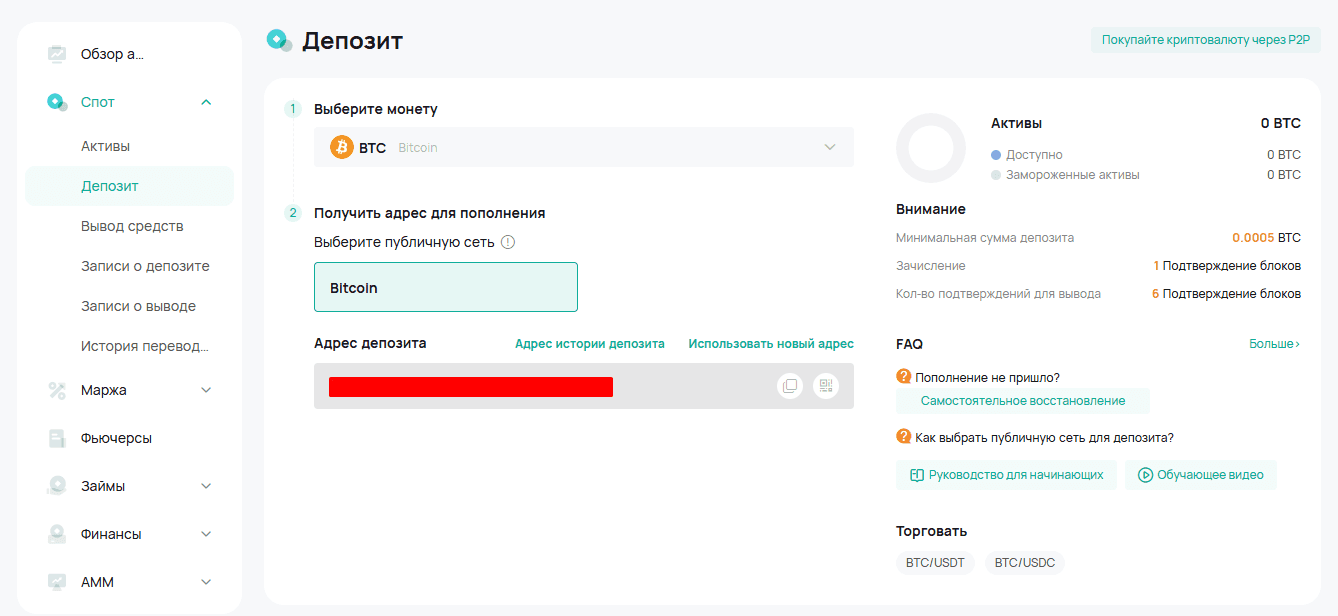
Task: Expand the Займы section chevron
Action: (206, 486)
